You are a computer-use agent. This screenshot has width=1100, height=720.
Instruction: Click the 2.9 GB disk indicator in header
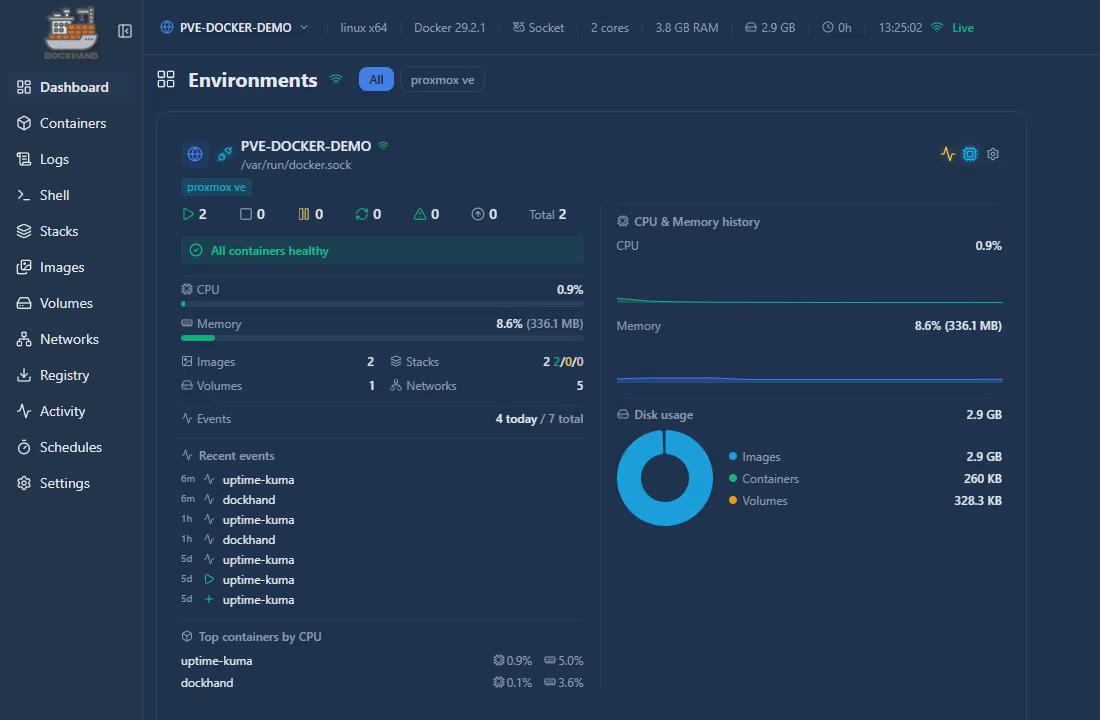coord(770,27)
